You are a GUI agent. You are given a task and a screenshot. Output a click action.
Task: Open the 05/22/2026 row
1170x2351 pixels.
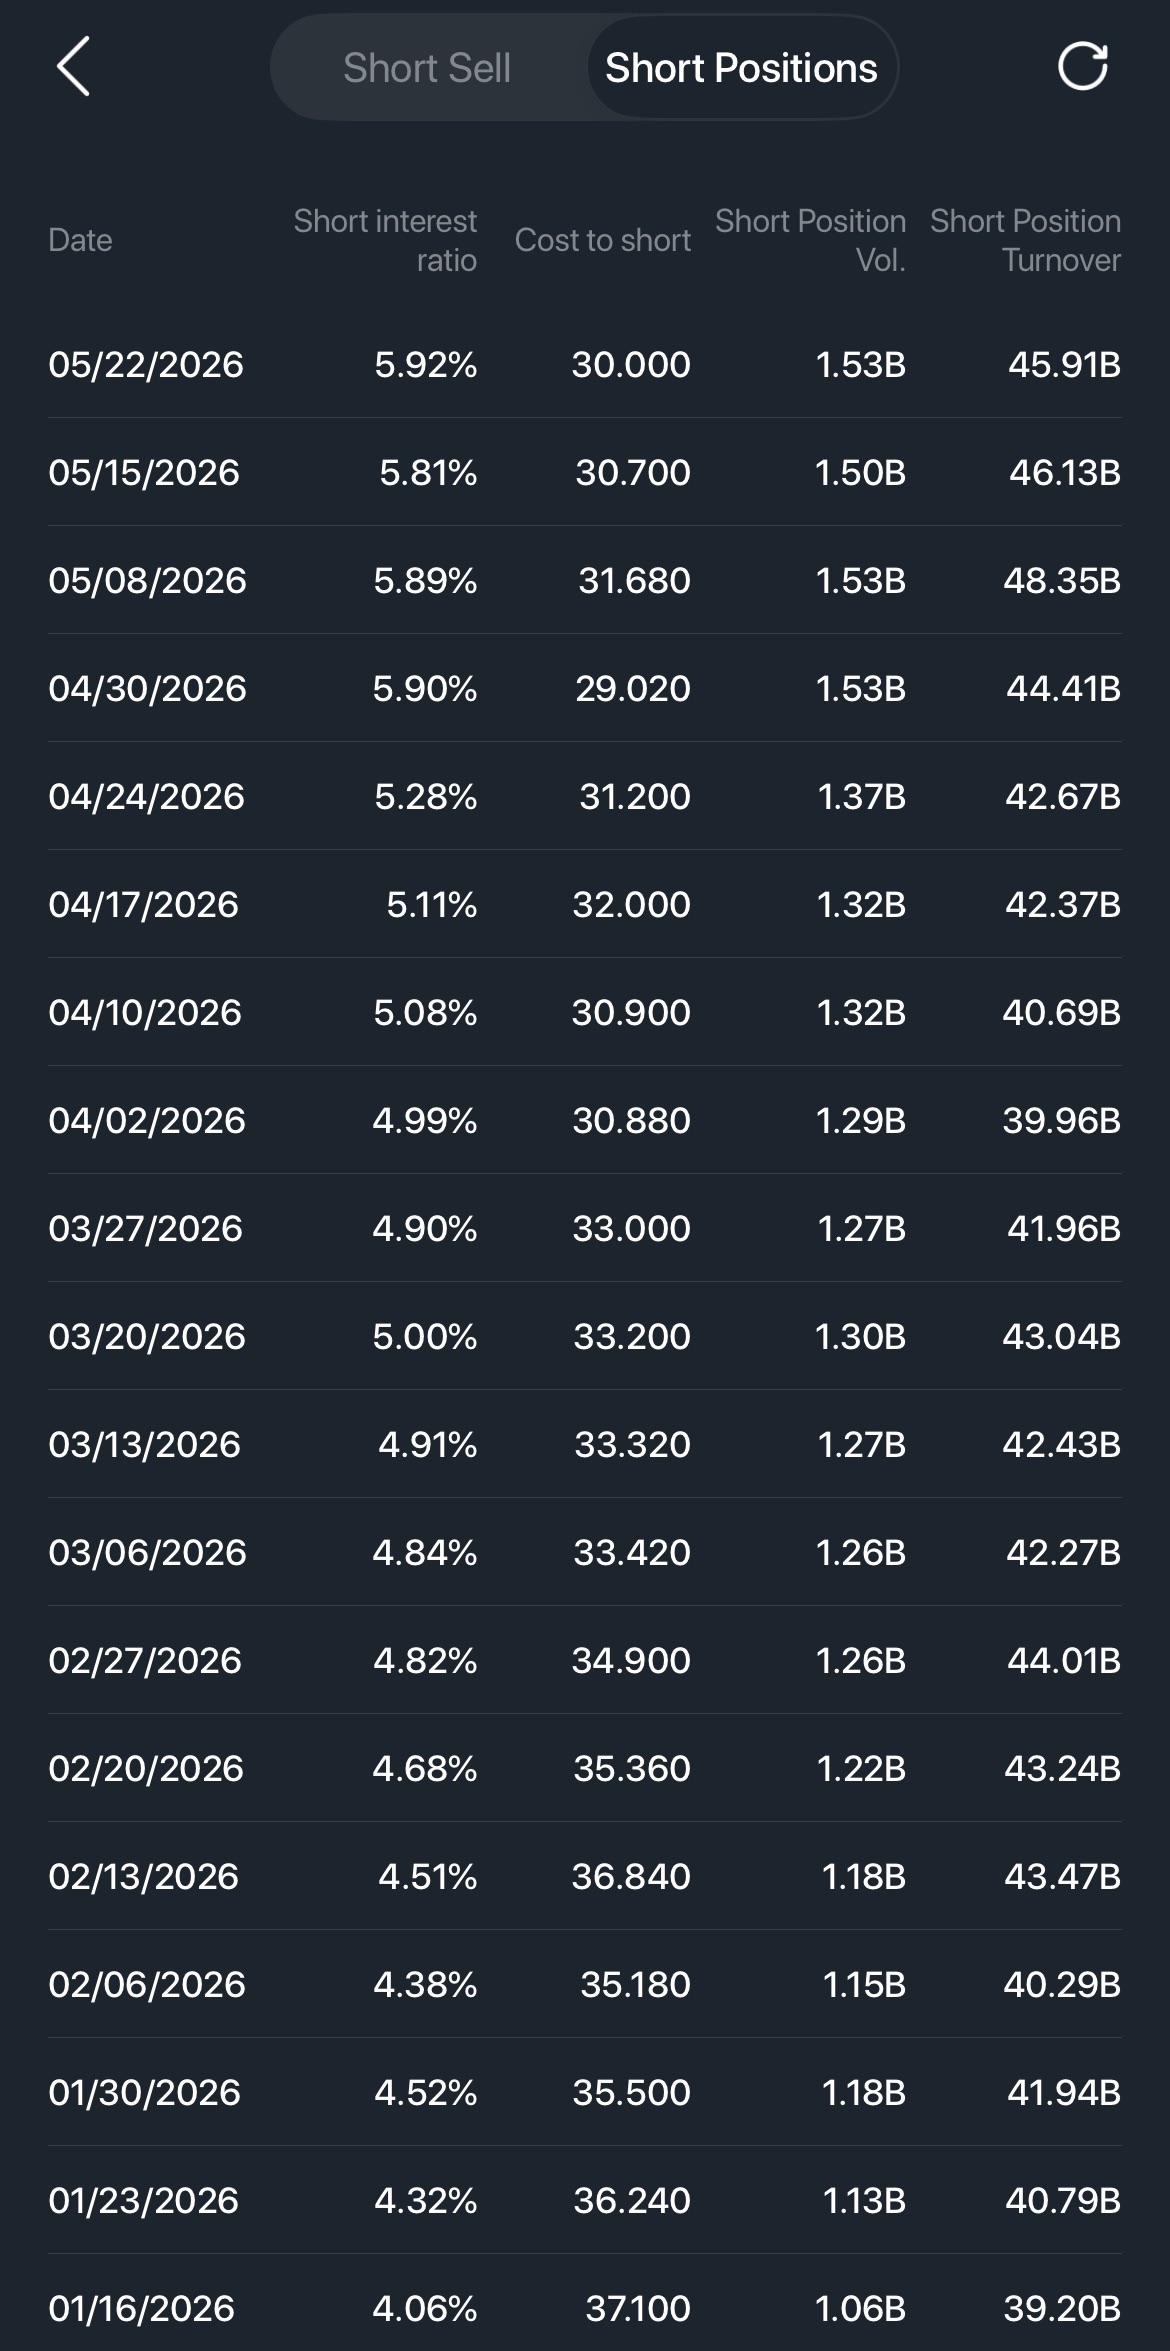(585, 364)
